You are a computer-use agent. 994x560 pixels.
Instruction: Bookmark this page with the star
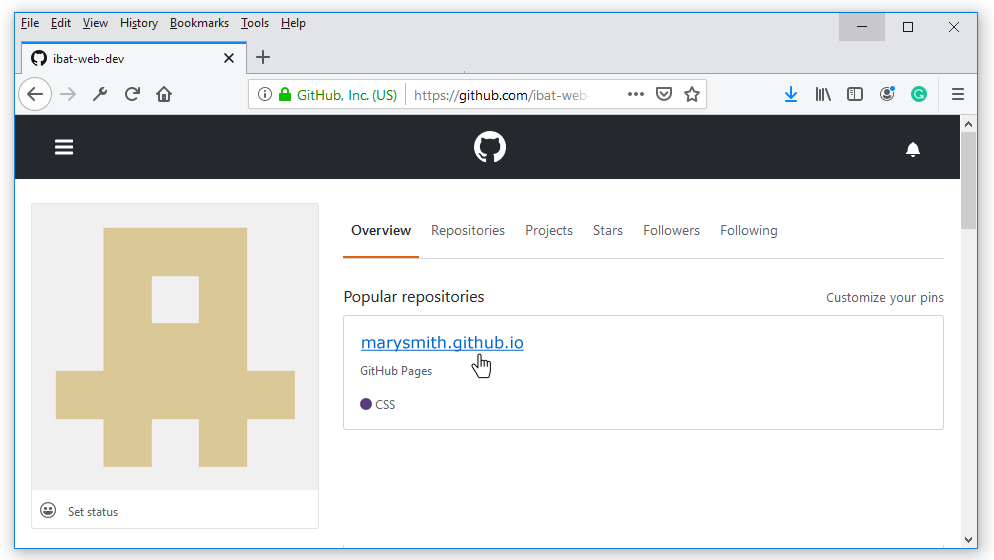coord(691,94)
